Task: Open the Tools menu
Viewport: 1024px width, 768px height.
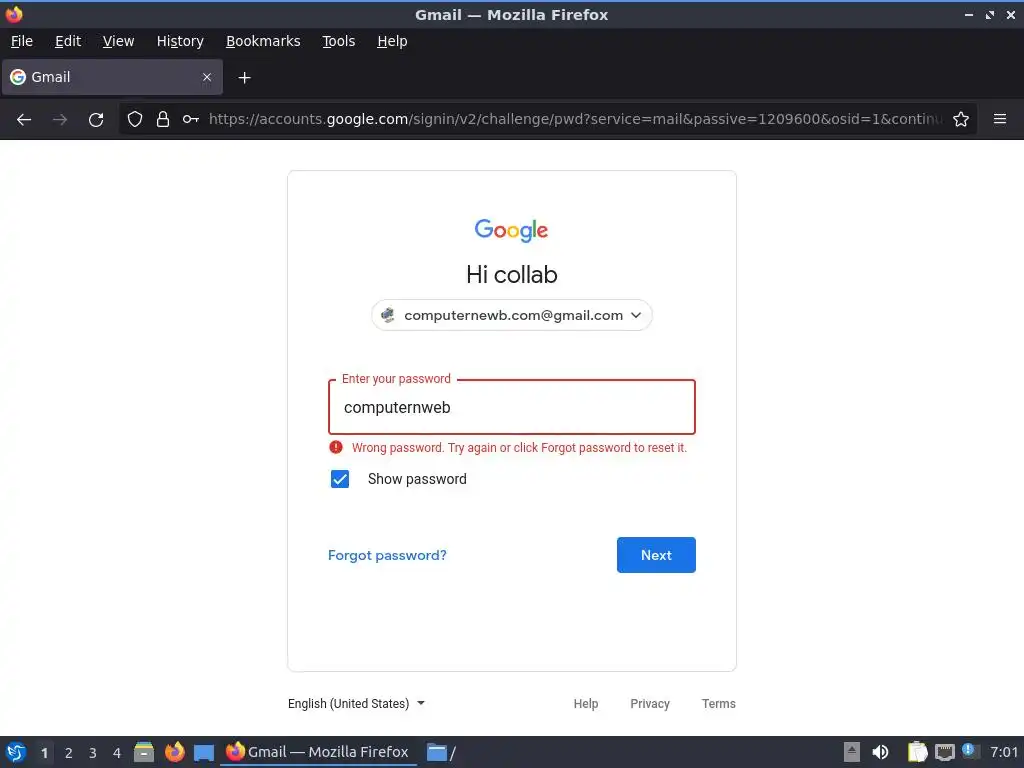Action: [338, 41]
